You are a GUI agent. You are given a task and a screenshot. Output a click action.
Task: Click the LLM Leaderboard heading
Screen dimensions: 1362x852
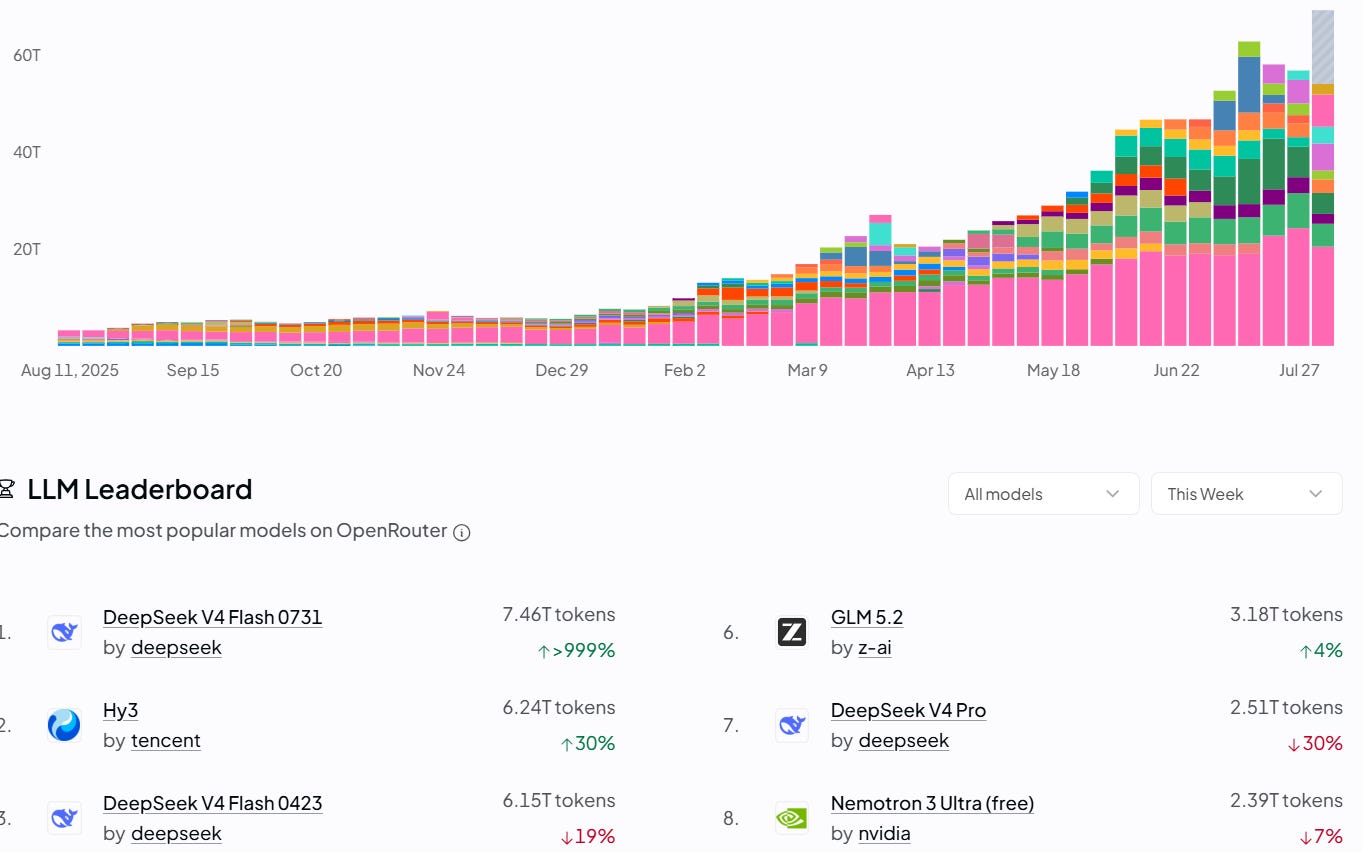[x=139, y=490]
